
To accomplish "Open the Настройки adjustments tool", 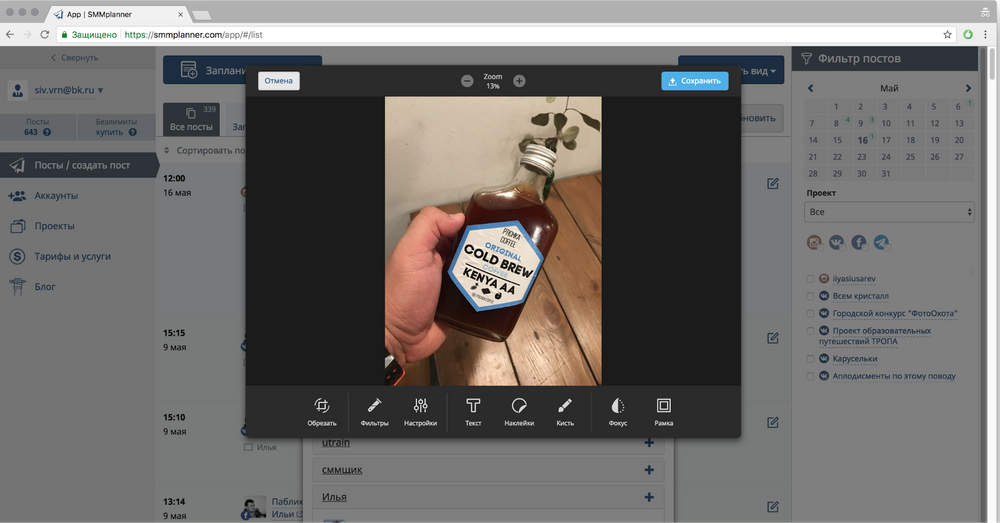I will click(420, 411).
